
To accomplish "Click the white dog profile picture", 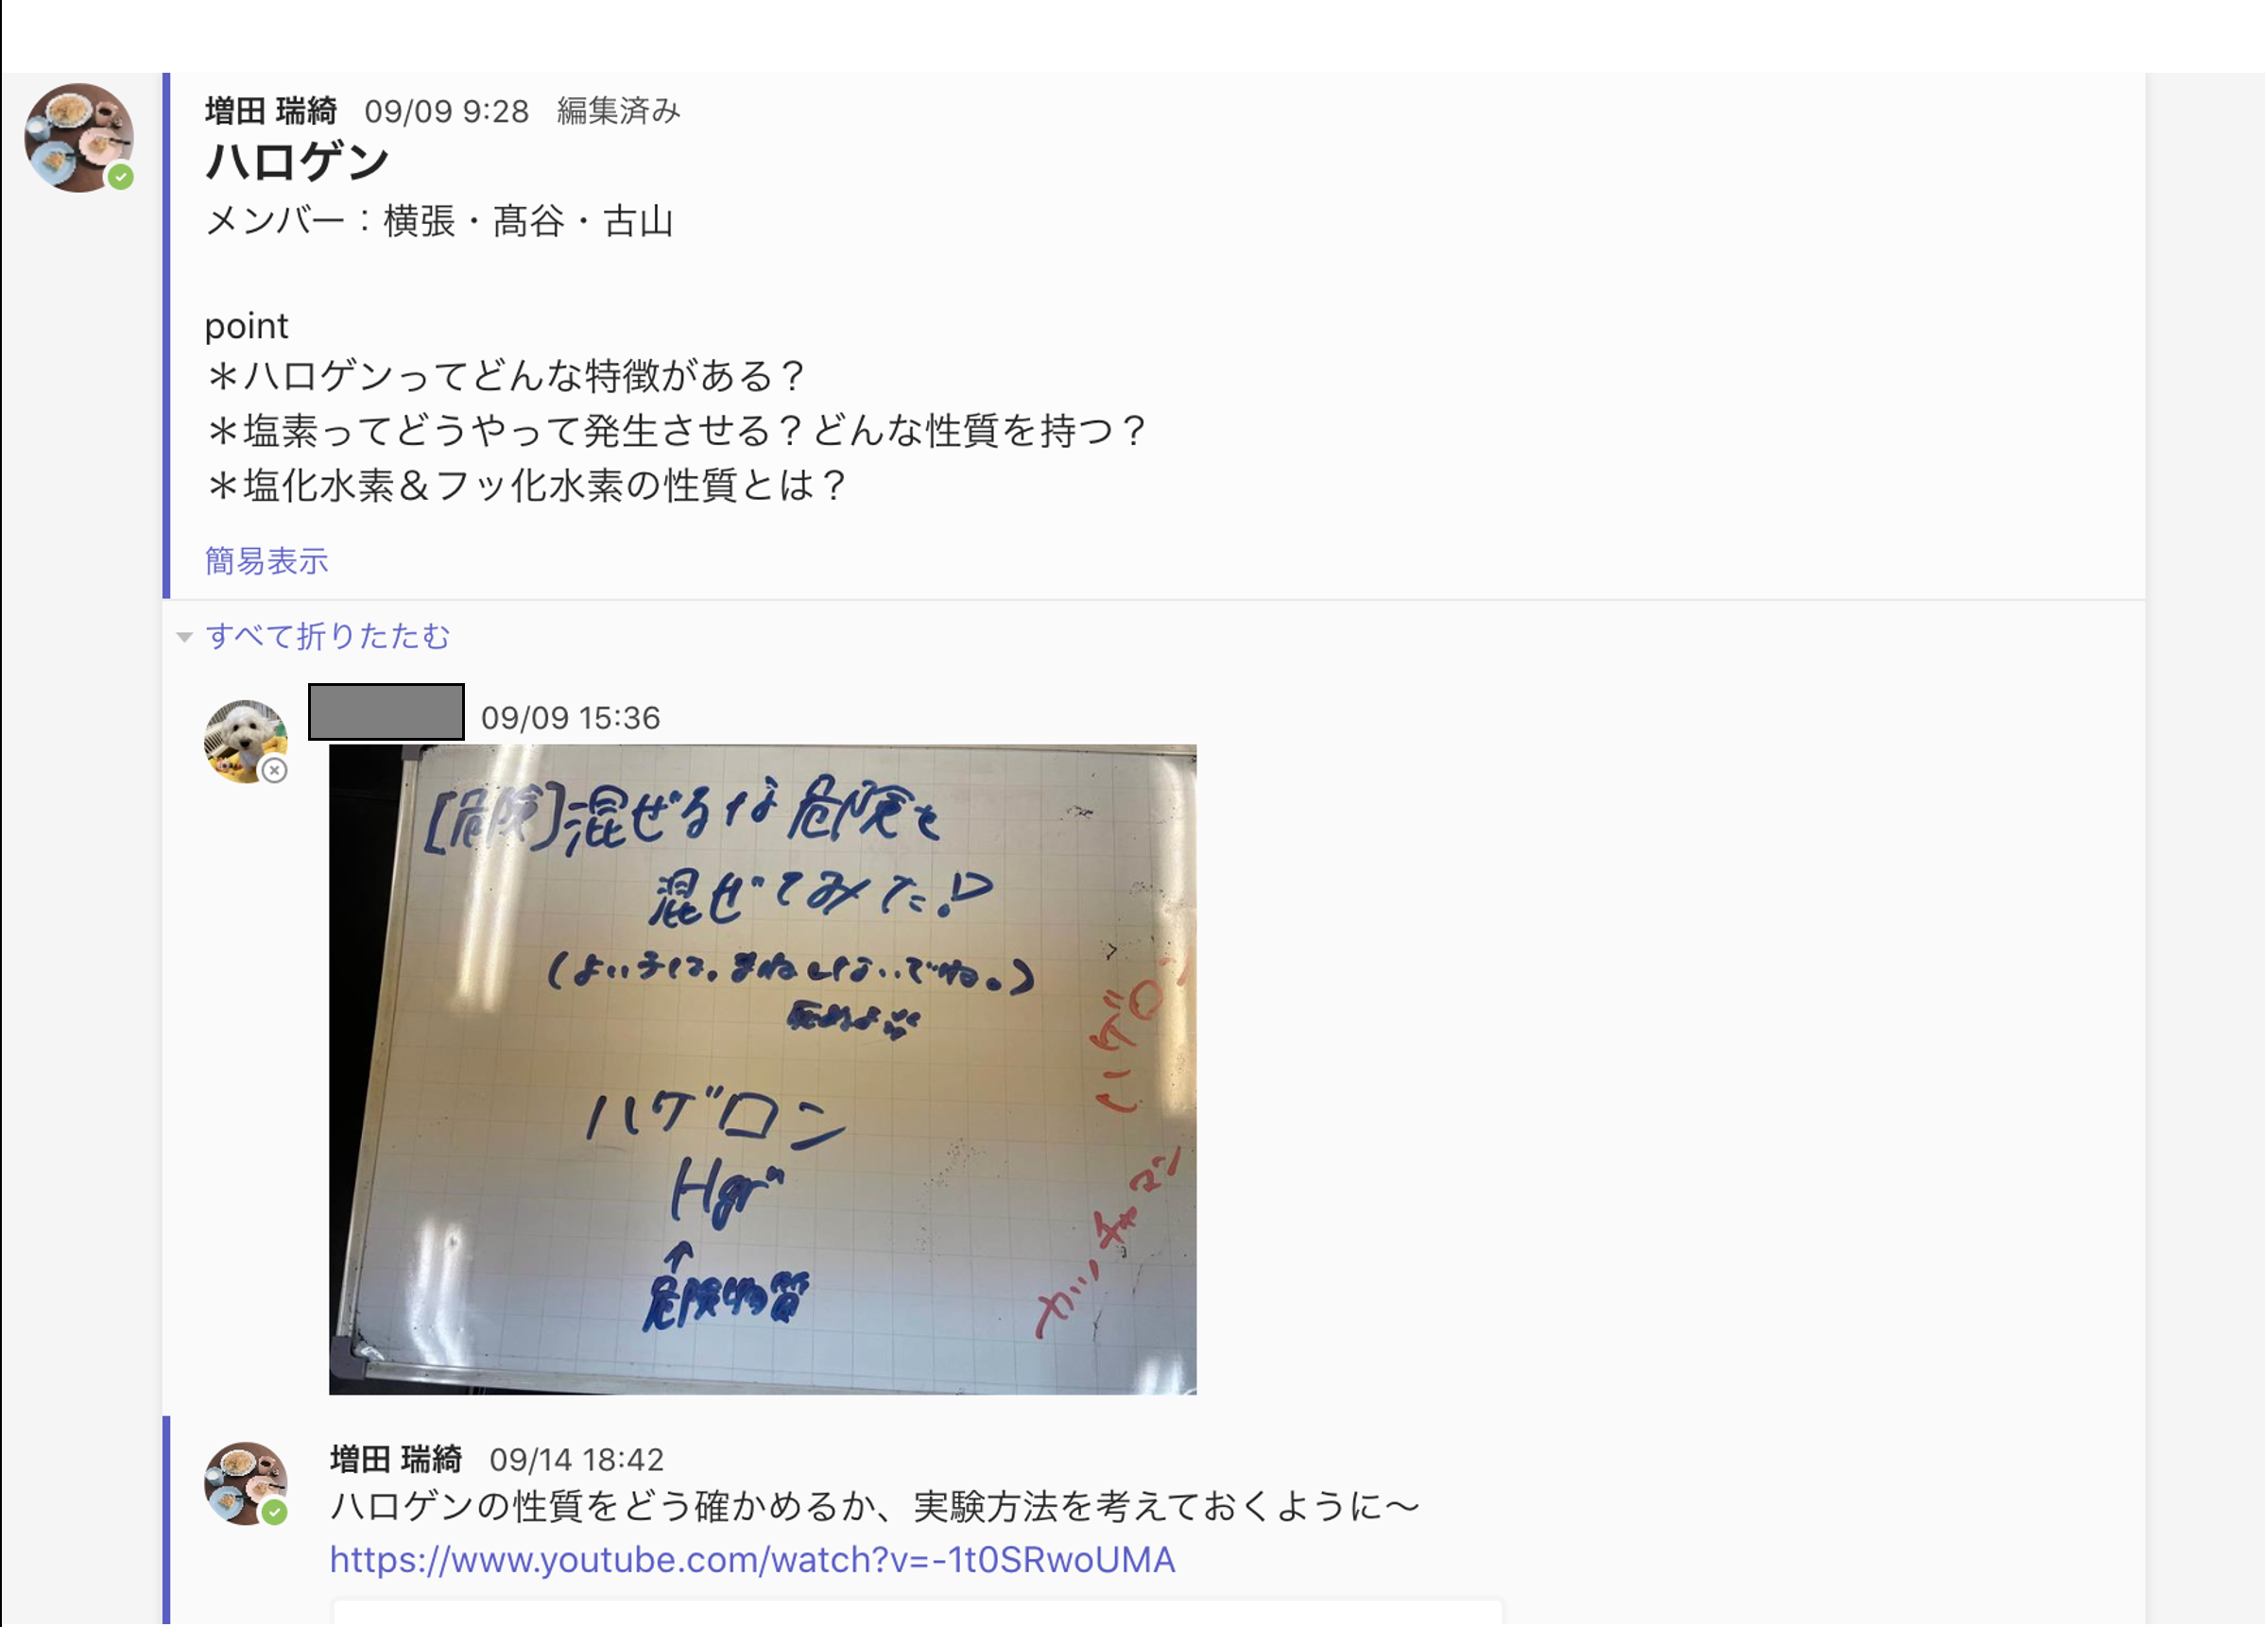I will [x=246, y=742].
